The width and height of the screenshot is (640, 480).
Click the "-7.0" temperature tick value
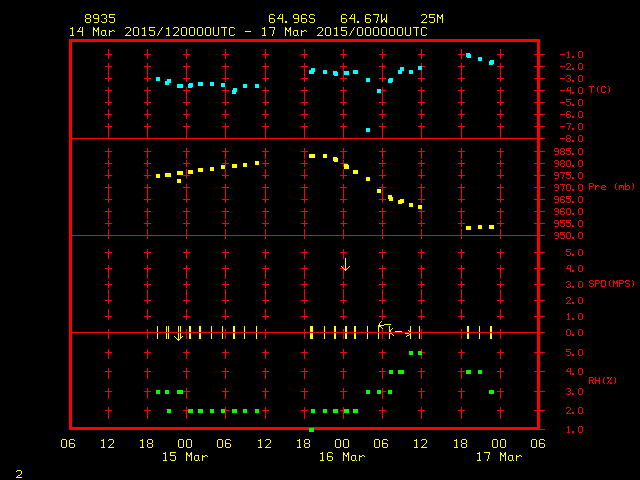point(571,127)
